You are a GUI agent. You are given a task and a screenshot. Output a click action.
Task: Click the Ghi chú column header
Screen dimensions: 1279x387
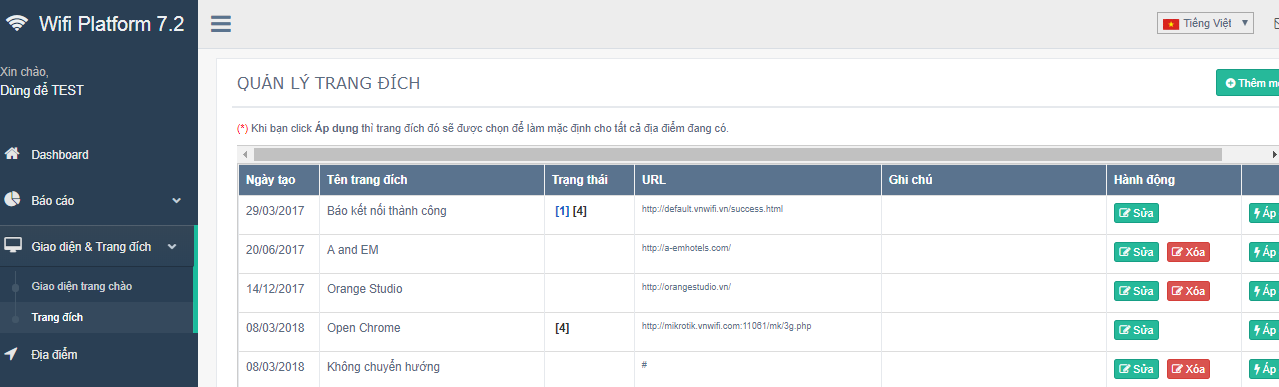(x=993, y=180)
